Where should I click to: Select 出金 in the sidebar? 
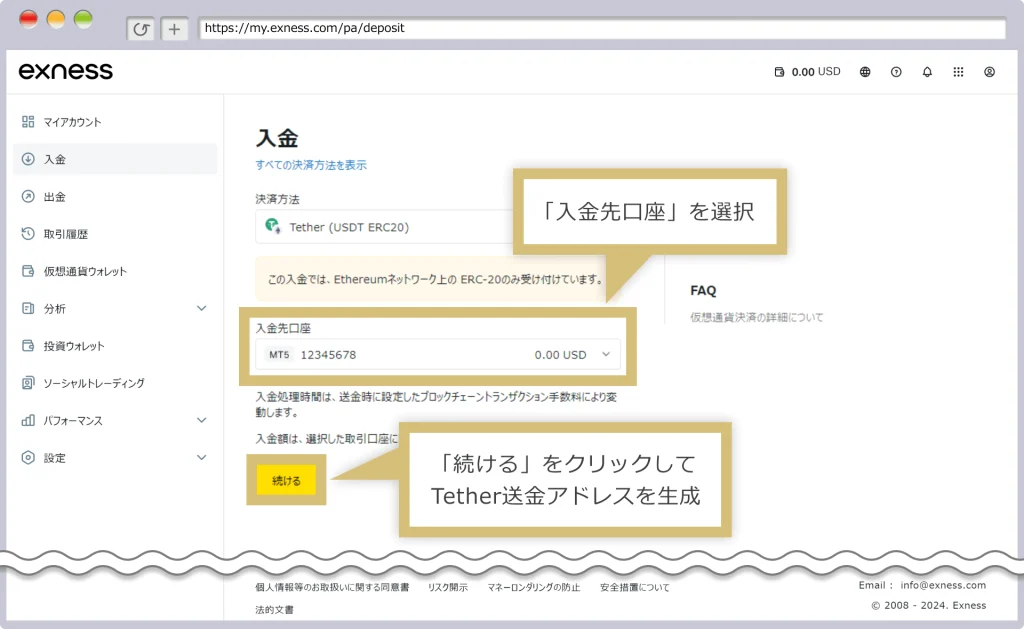coord(55,197)
